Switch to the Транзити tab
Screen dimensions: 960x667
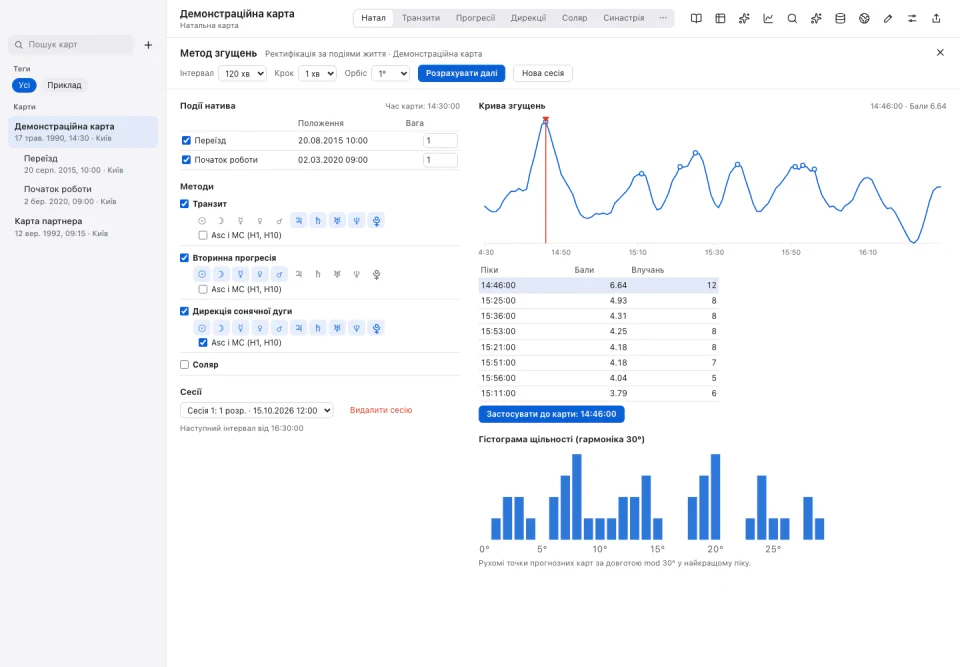[421, 18]
